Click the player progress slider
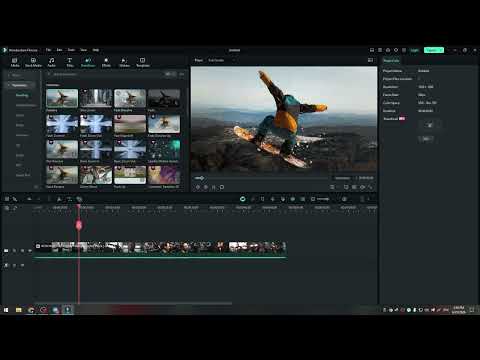Image resolution: width=480 pixels, height=360 pixels. point(262,178)
